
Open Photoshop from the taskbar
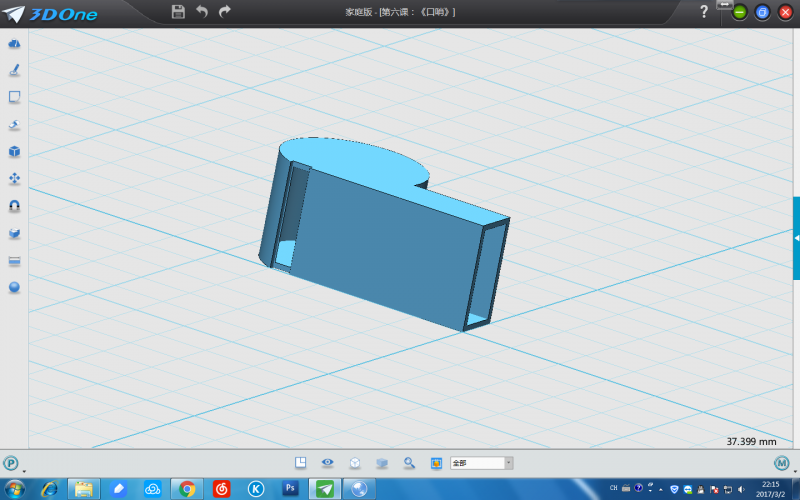tap(290, 489)
